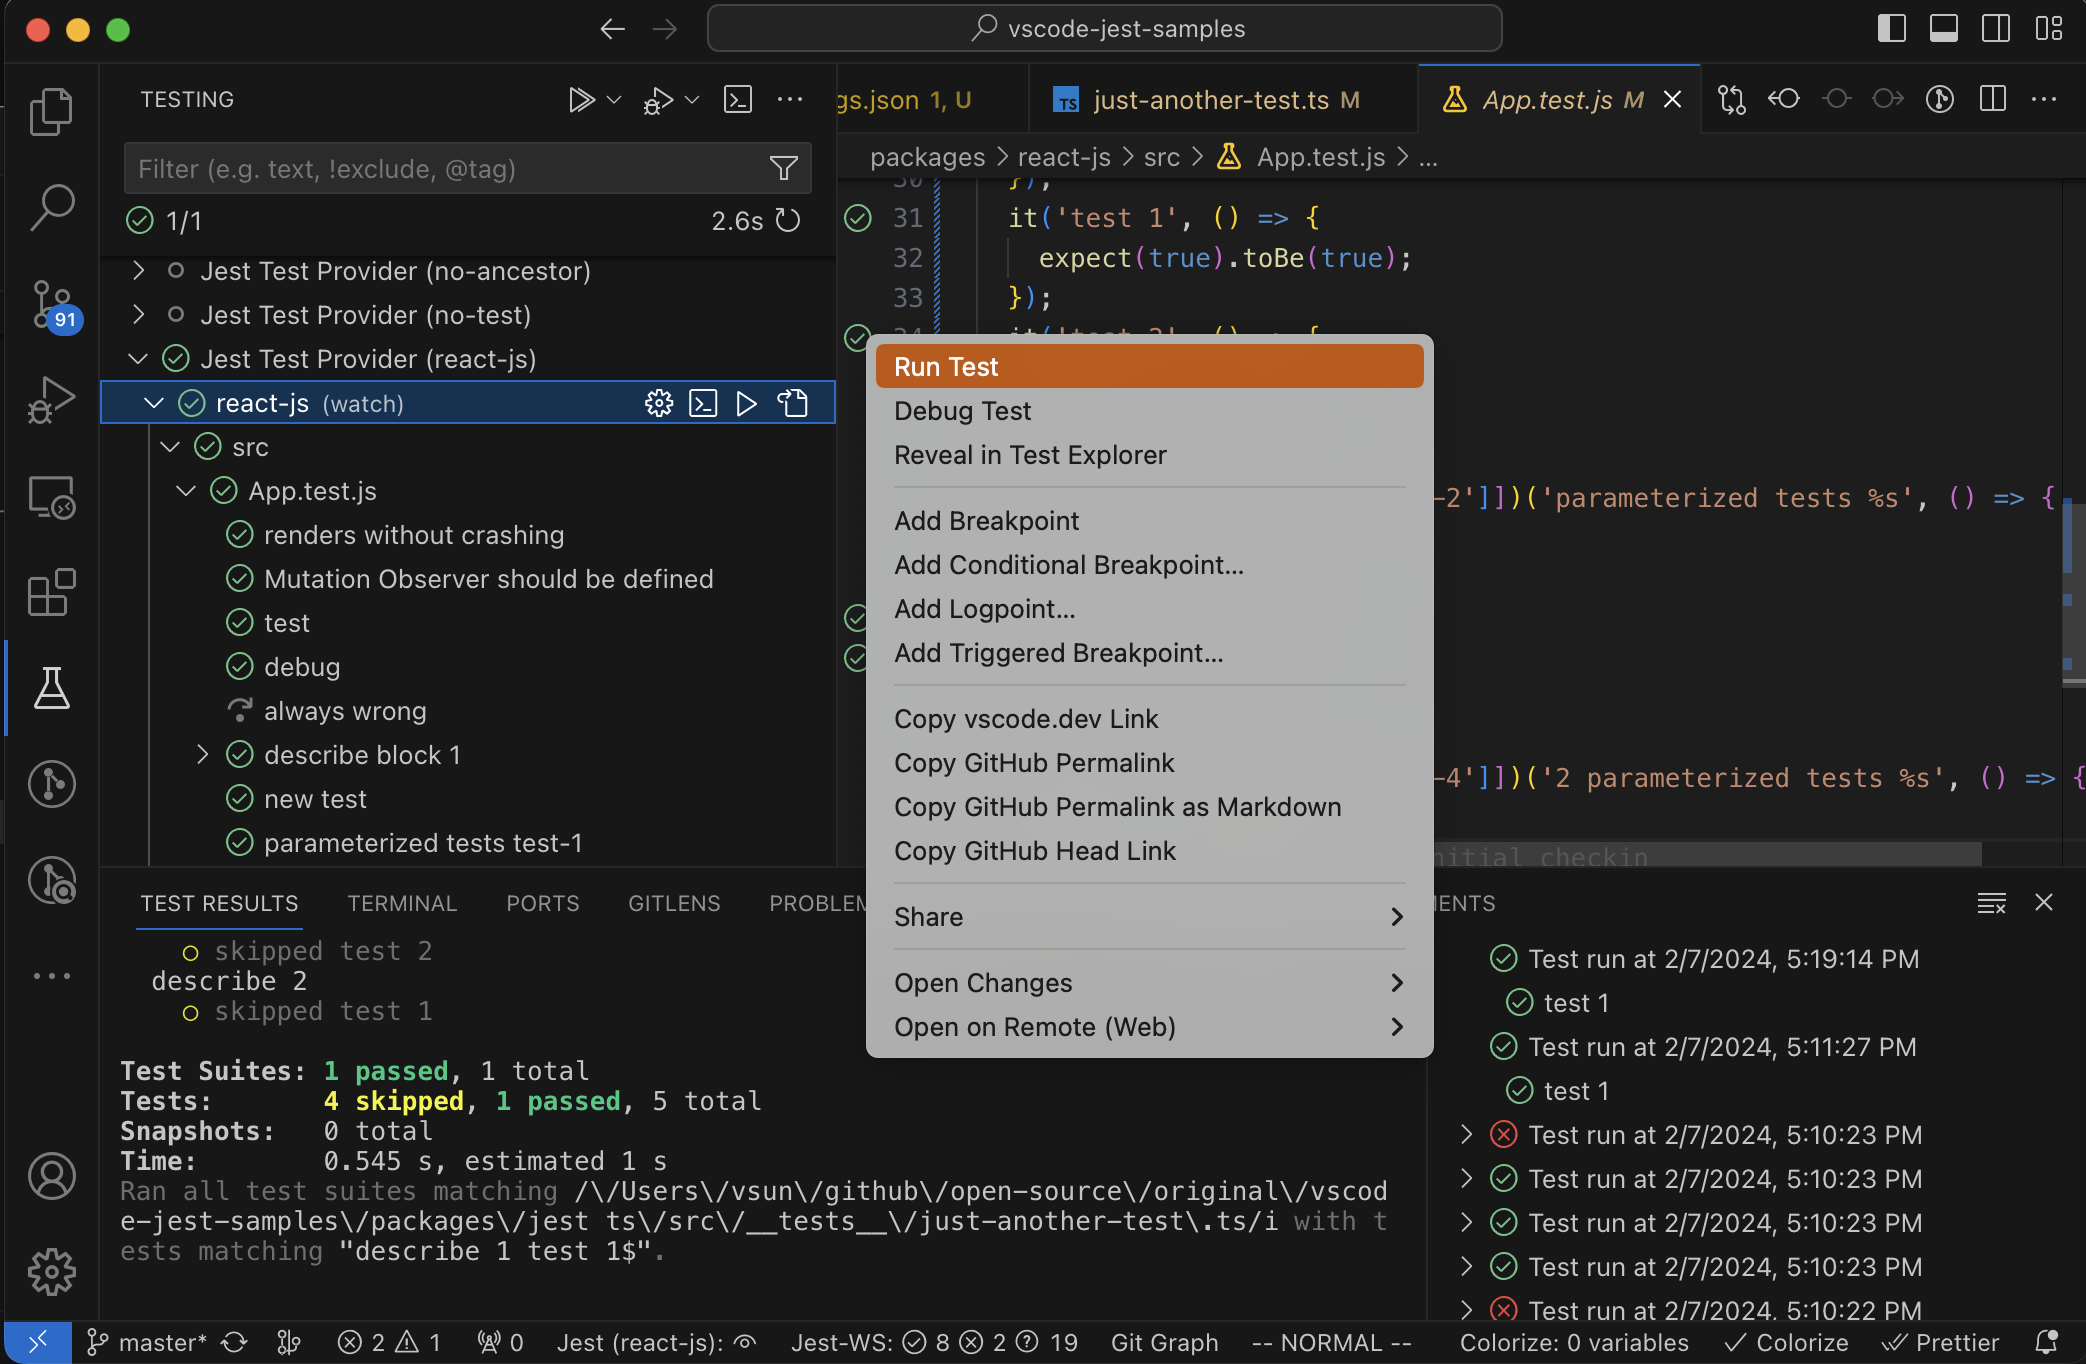The height and width of the screenshot is (1364, 2086).
Task: Toggle primary sidebar layout button
Action: (1891, 28)
